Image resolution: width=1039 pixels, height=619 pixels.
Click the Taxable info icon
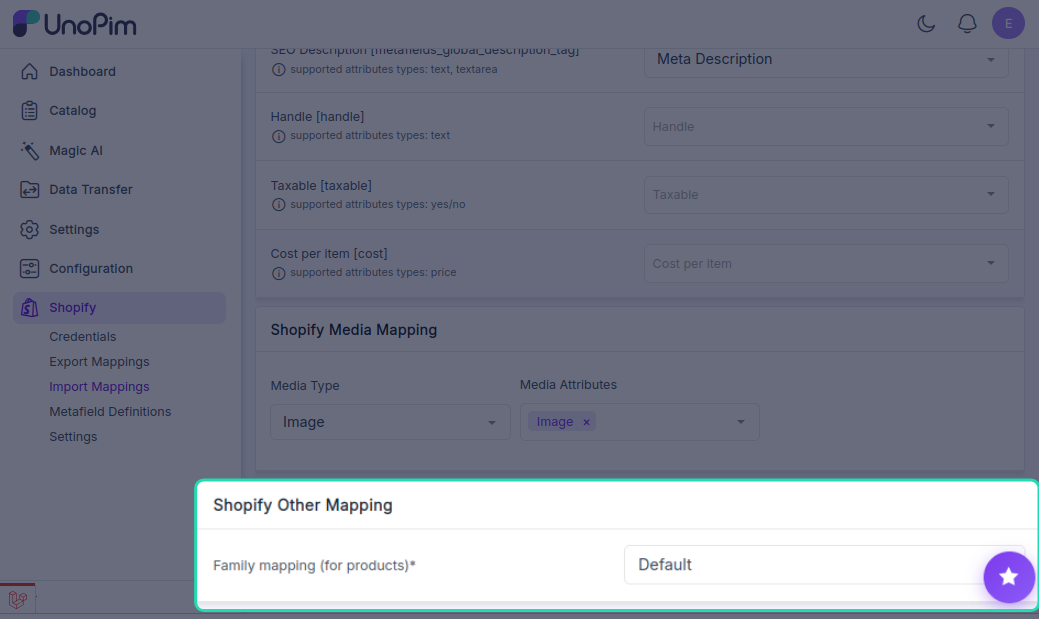278,205
